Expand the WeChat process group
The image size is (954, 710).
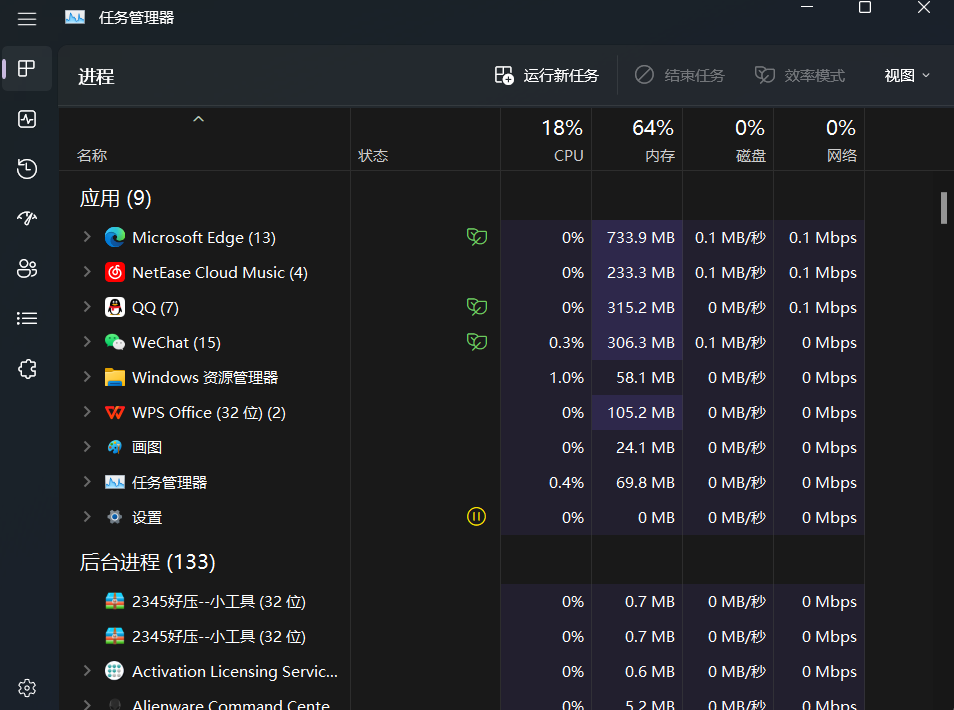tap(87, 342)
